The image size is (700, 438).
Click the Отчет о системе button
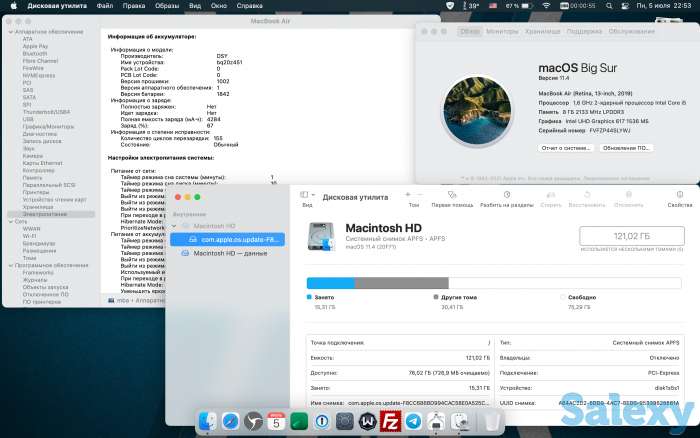point(566,148)
